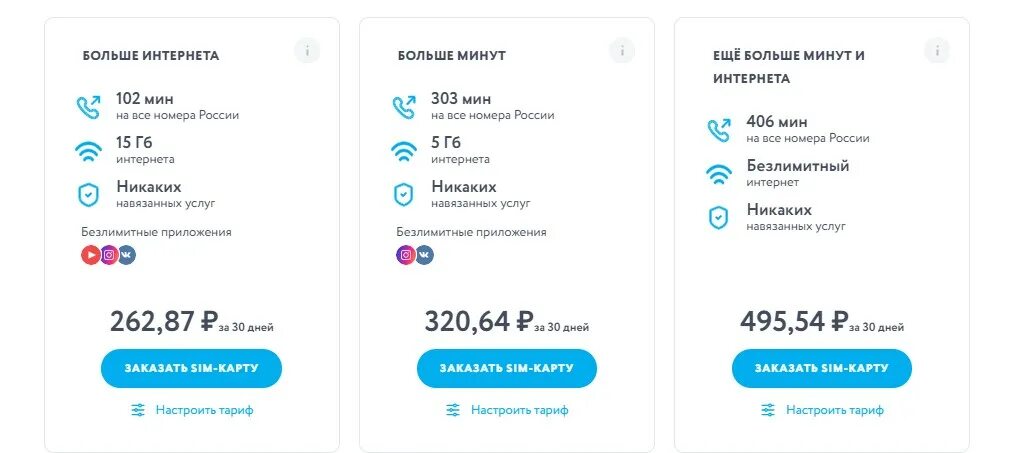This screenshot has width=1027, height=453.
Task: Open Настроить тариф for Больше минут
Action: click(x=507, y=410)
